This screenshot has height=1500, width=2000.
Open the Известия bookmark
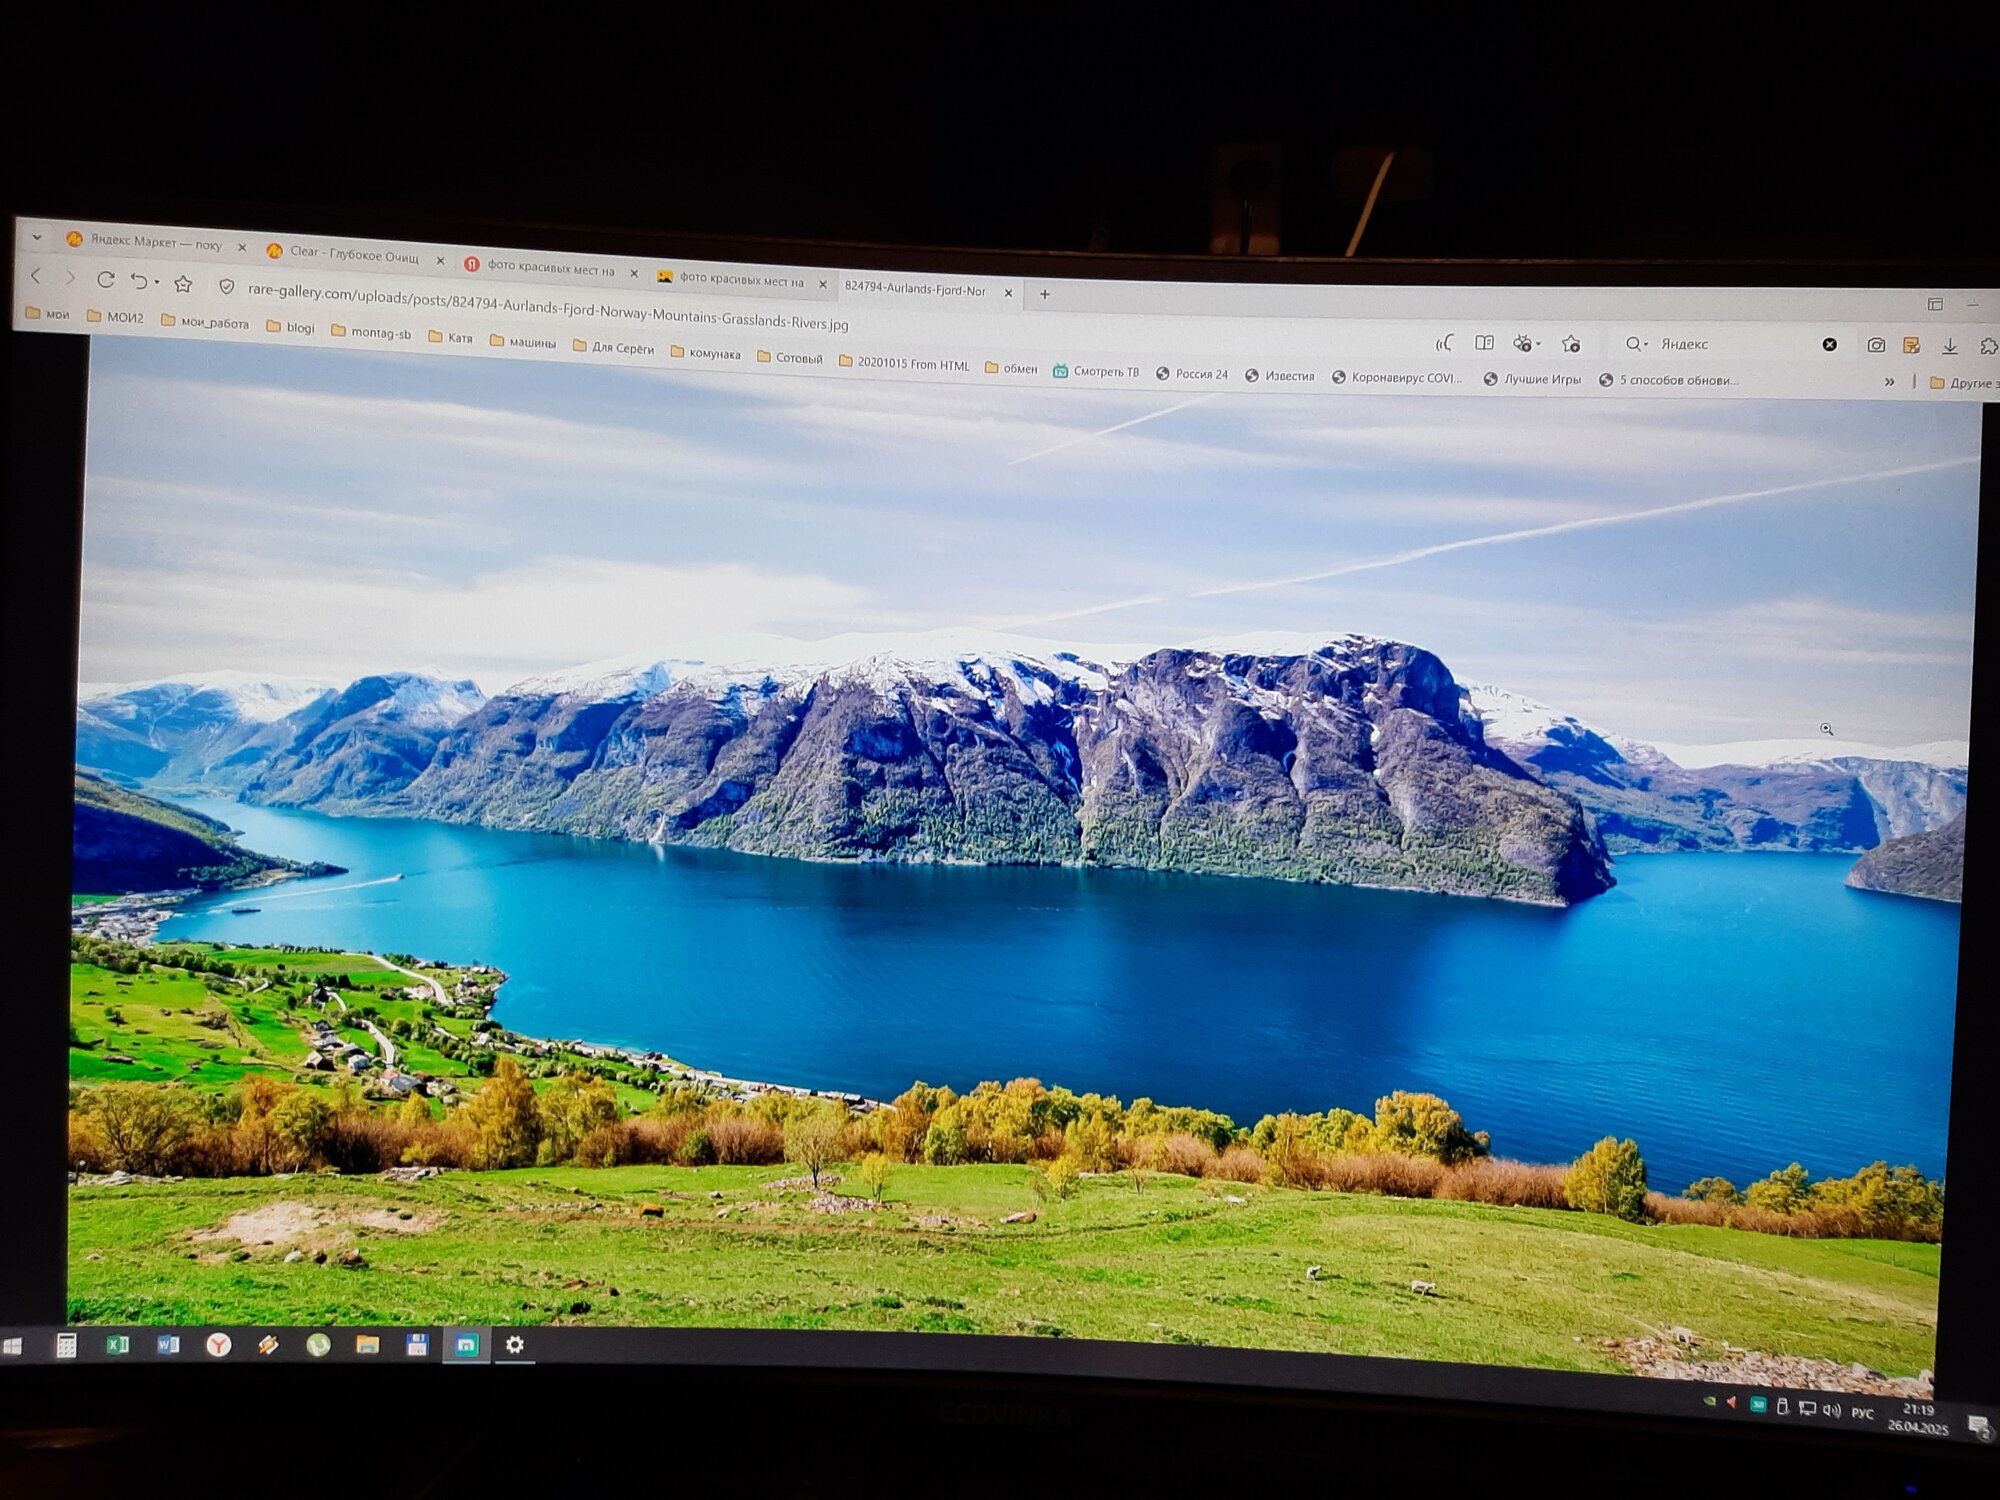(x=1280, y=376)
